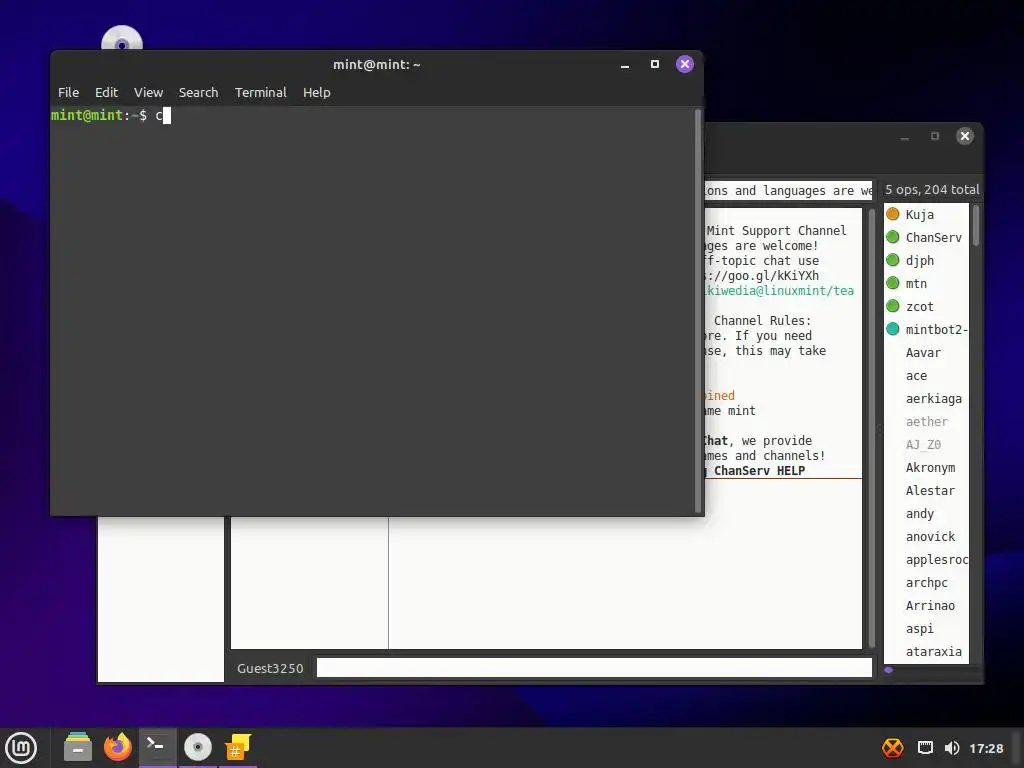Select user anovick in the user list
Screen dimensions: 1024x768
[926, 537]
